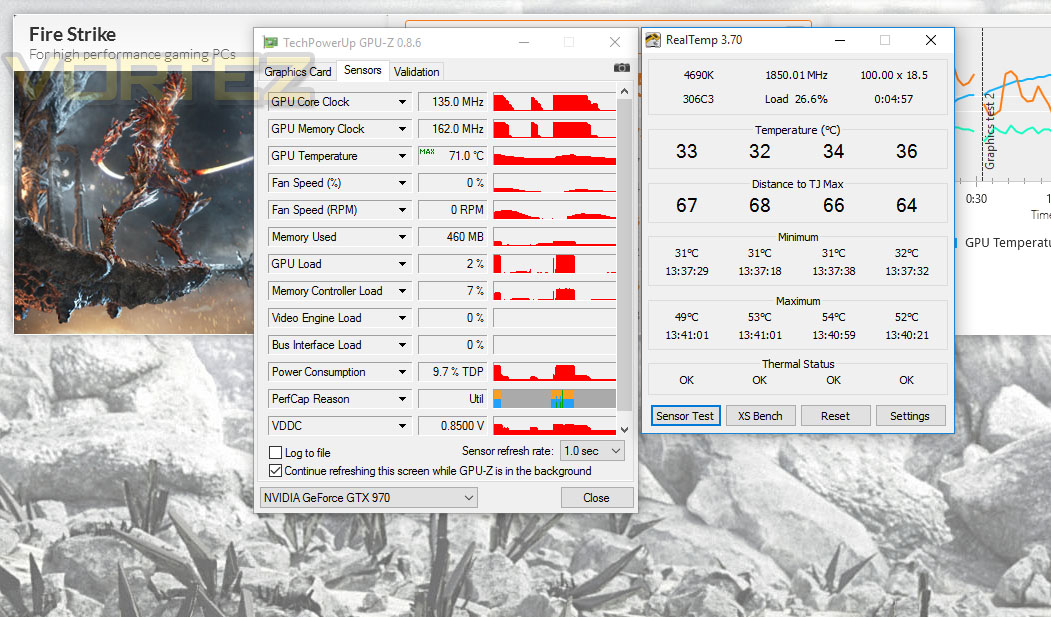Click sensor list scroll-up arrow
The width and height of the screenshot is (1051, 617).
click(625, 91)
